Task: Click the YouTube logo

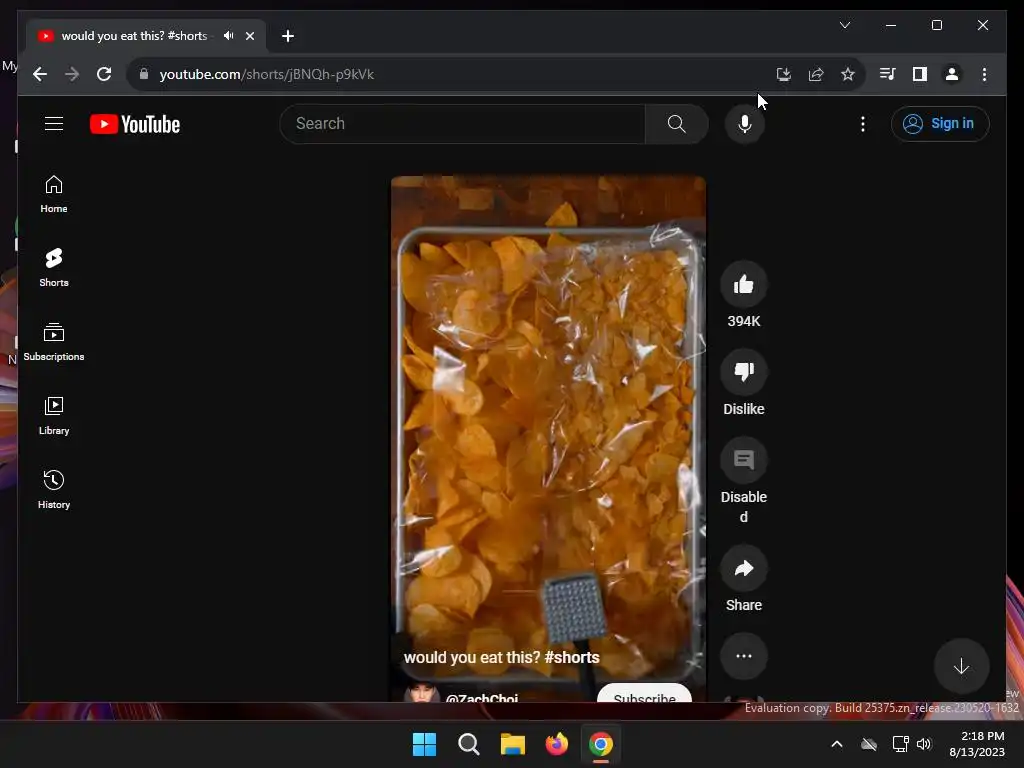Action: click(x=135, y=124)
